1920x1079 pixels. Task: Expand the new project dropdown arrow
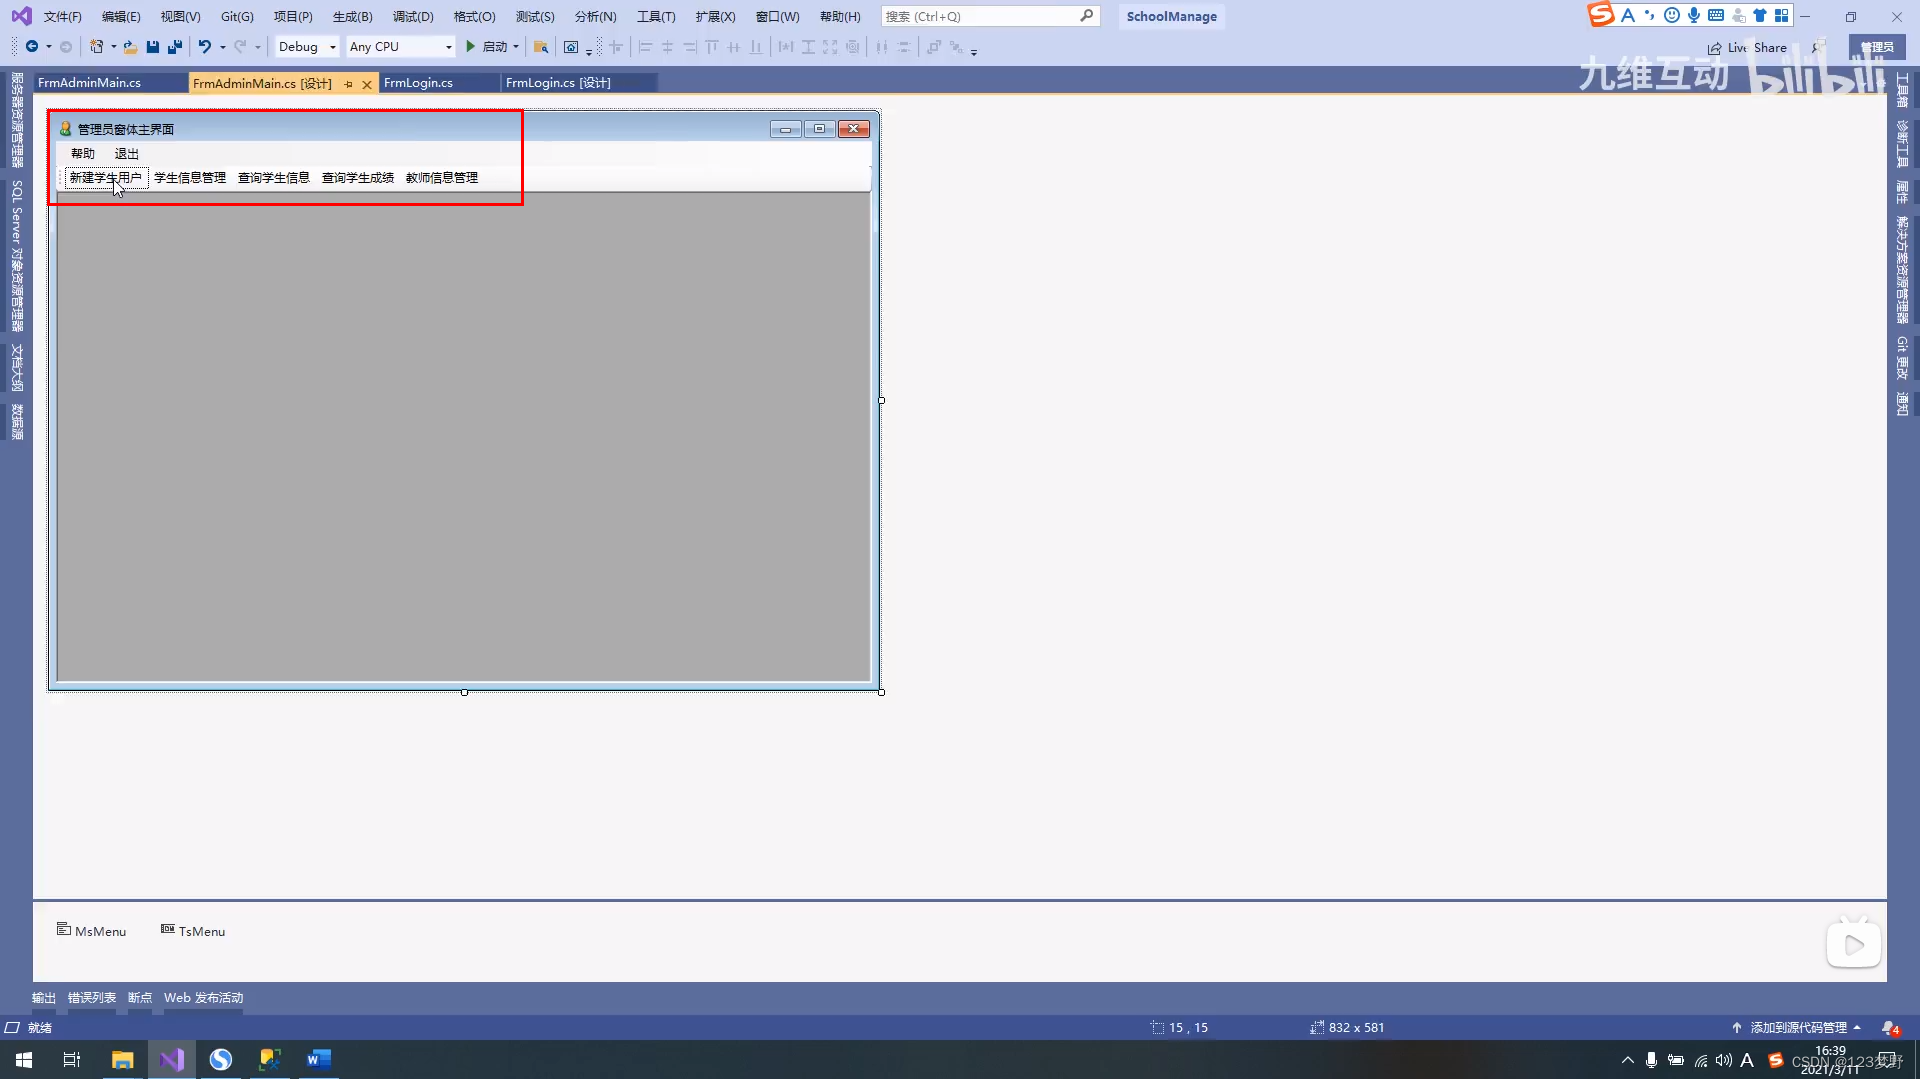(113, 47)
